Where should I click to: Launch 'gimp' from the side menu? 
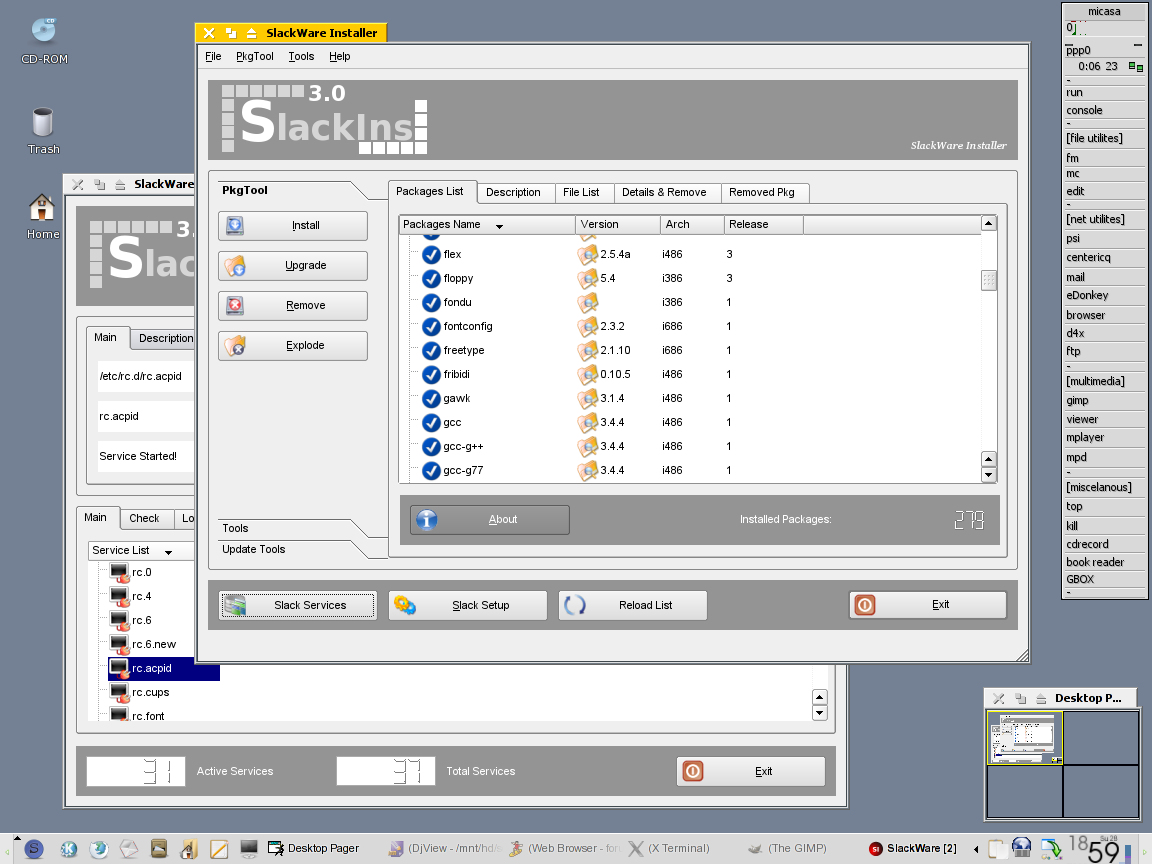1104,400
